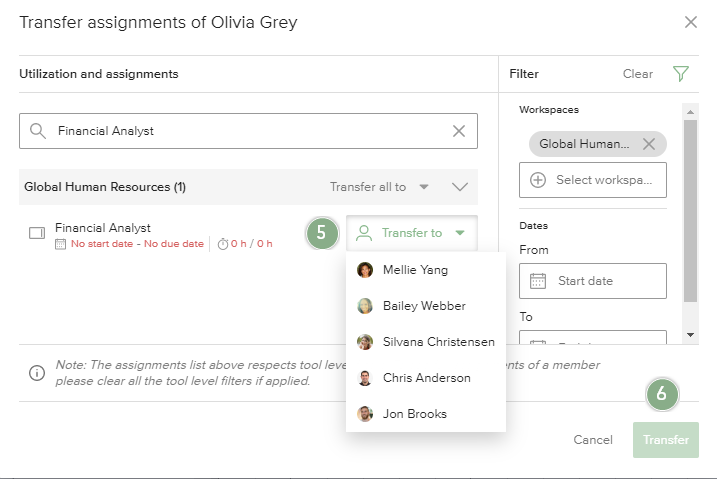The height and width of the screenshot is (479, 717).
Task: Remove the Global Human workspace chip
Action: click(648, 144)
